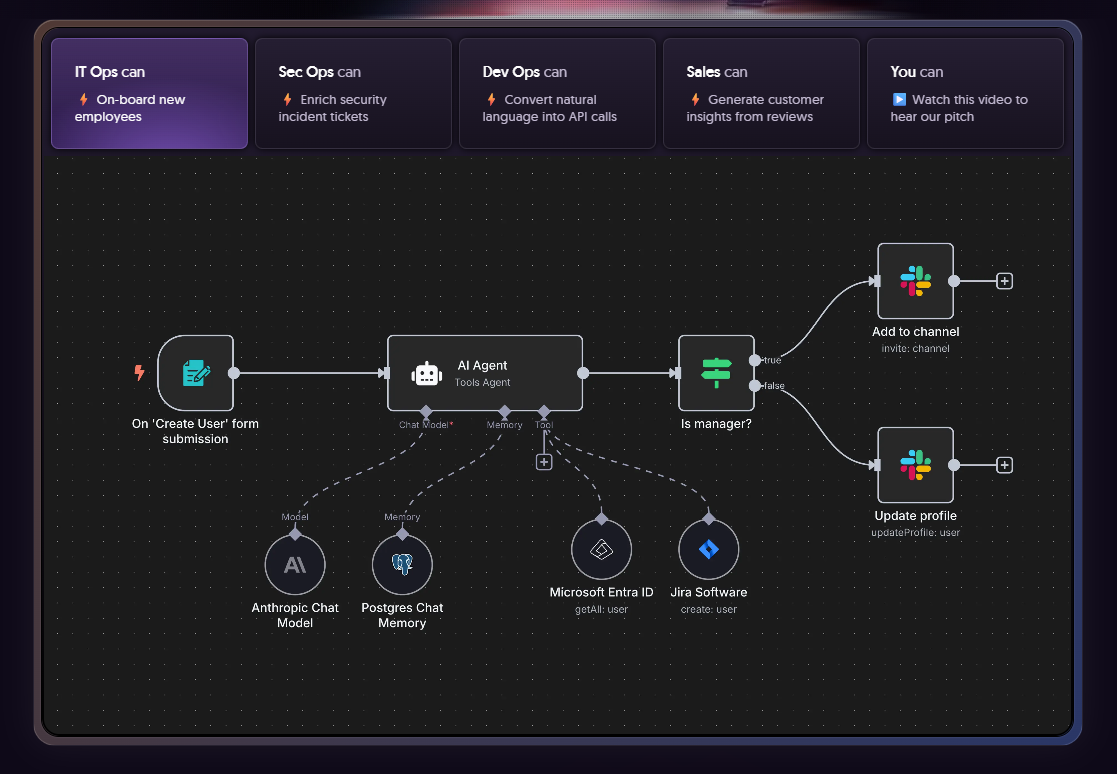Click the Microsoft Entra ID tool node
This screenshot has height=774, width=1117.
pyautogui.click(x=601, y=550)
